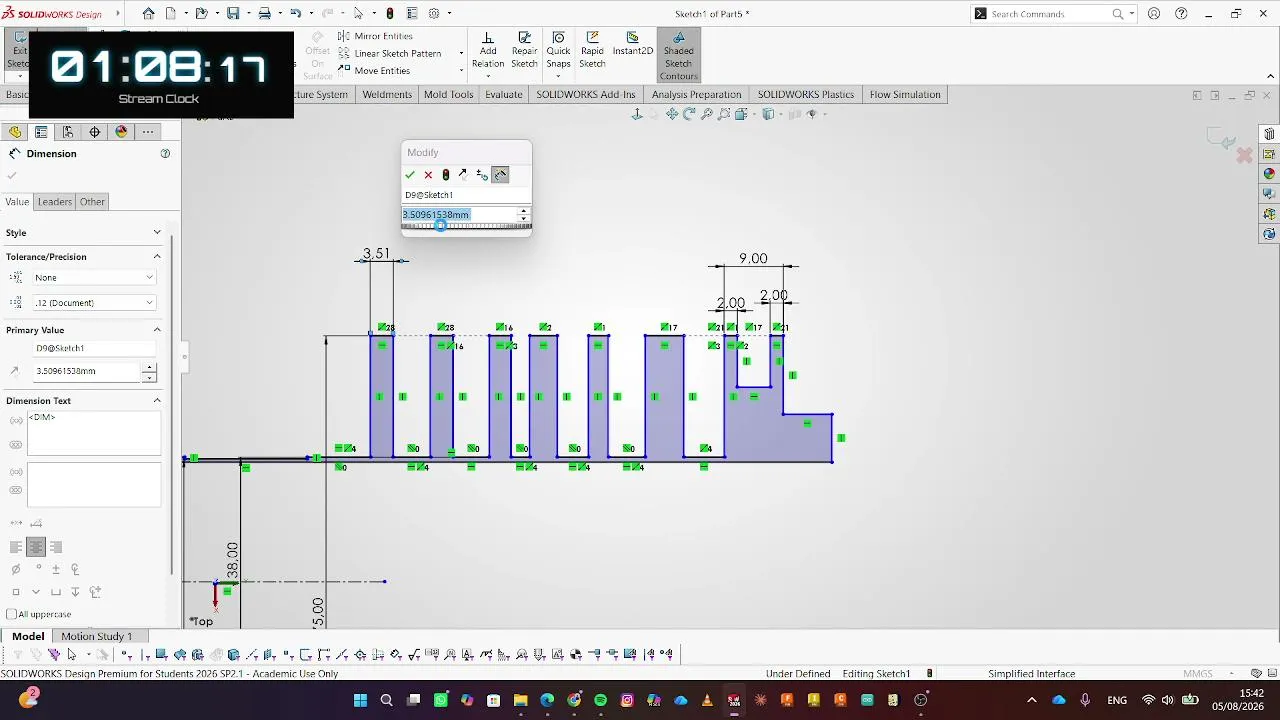Open the DisplayManager tab icon
The height and width of the screenshot is (720, 1280).
pyautogui.click(x=122, y=132)
